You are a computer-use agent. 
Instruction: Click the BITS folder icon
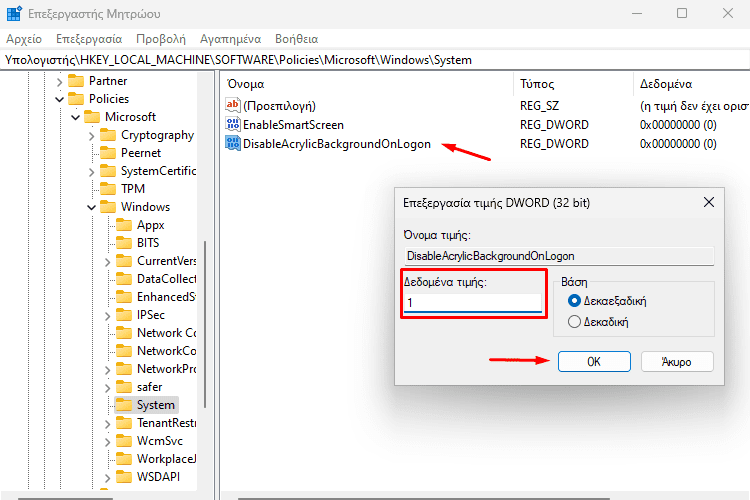point(124,243)
